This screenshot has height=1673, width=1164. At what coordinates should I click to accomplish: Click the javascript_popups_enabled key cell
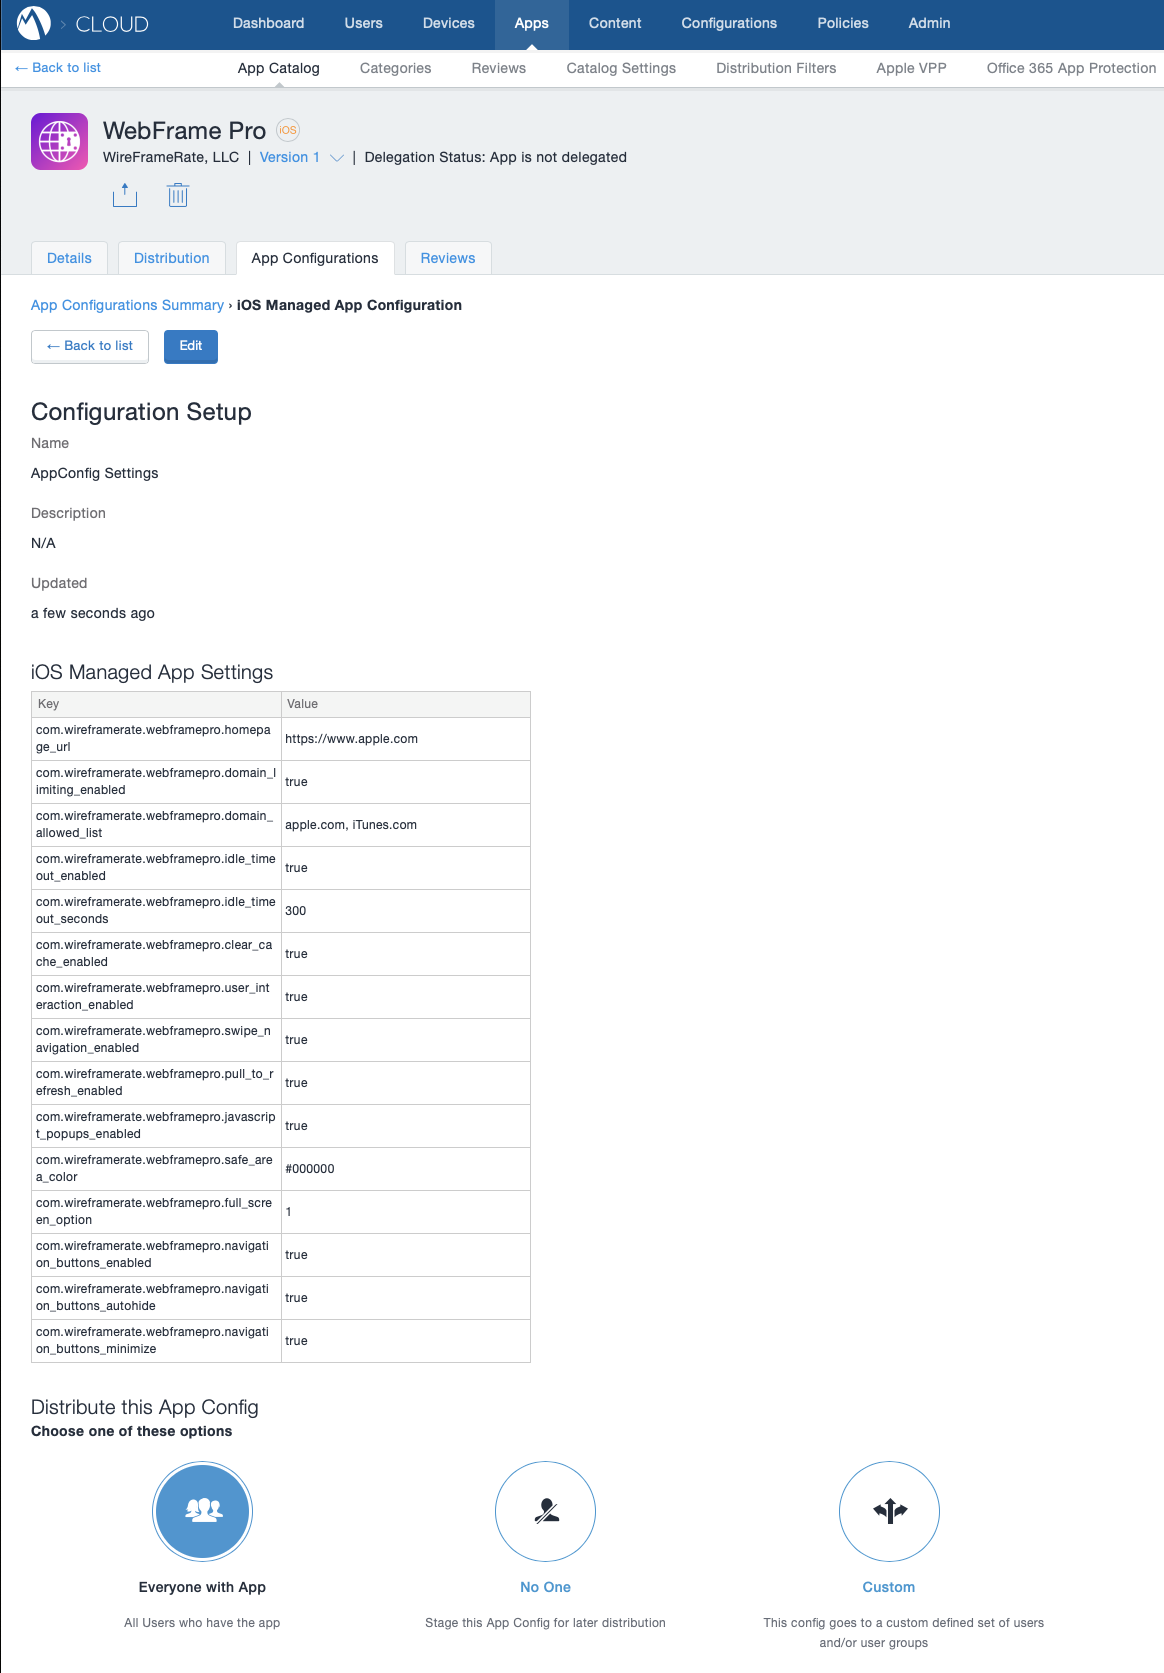(156, 1126)
